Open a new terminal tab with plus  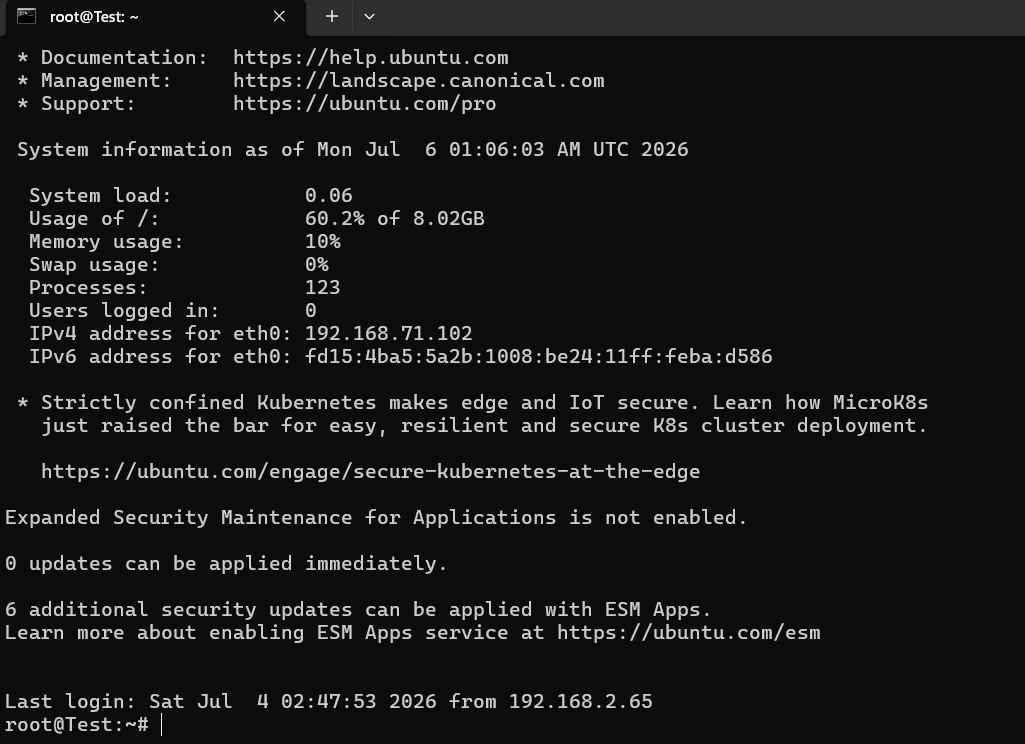click(331, 16)
